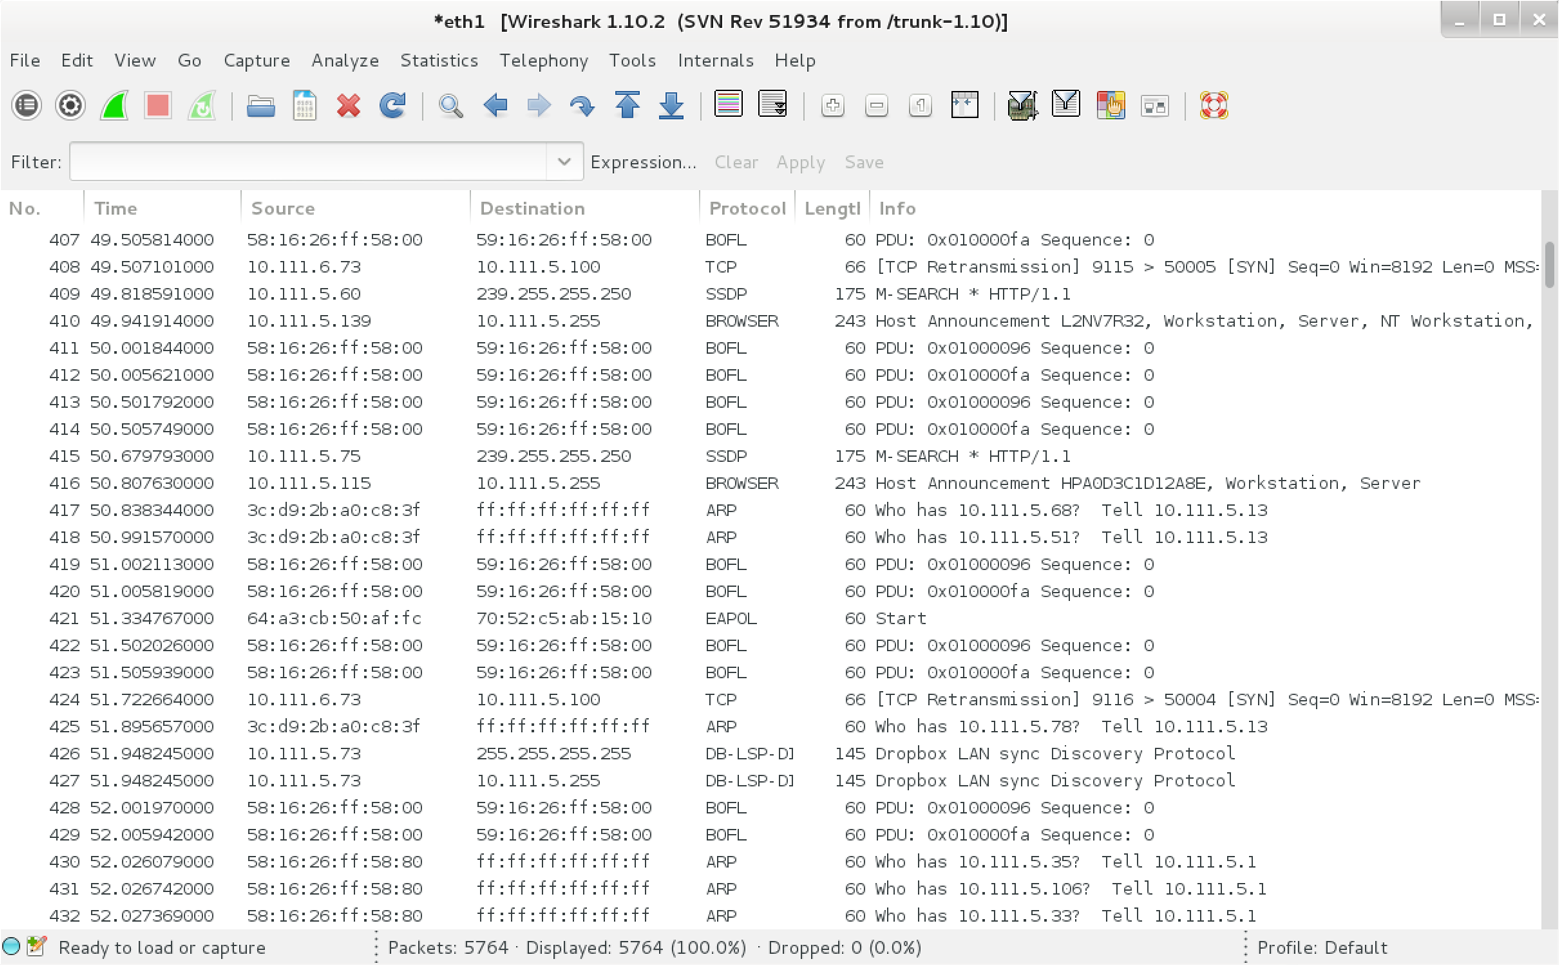The width and height of the screenshot is (1559, 965).
Task: Open the Find Packet tool
Action: point(450,105)
